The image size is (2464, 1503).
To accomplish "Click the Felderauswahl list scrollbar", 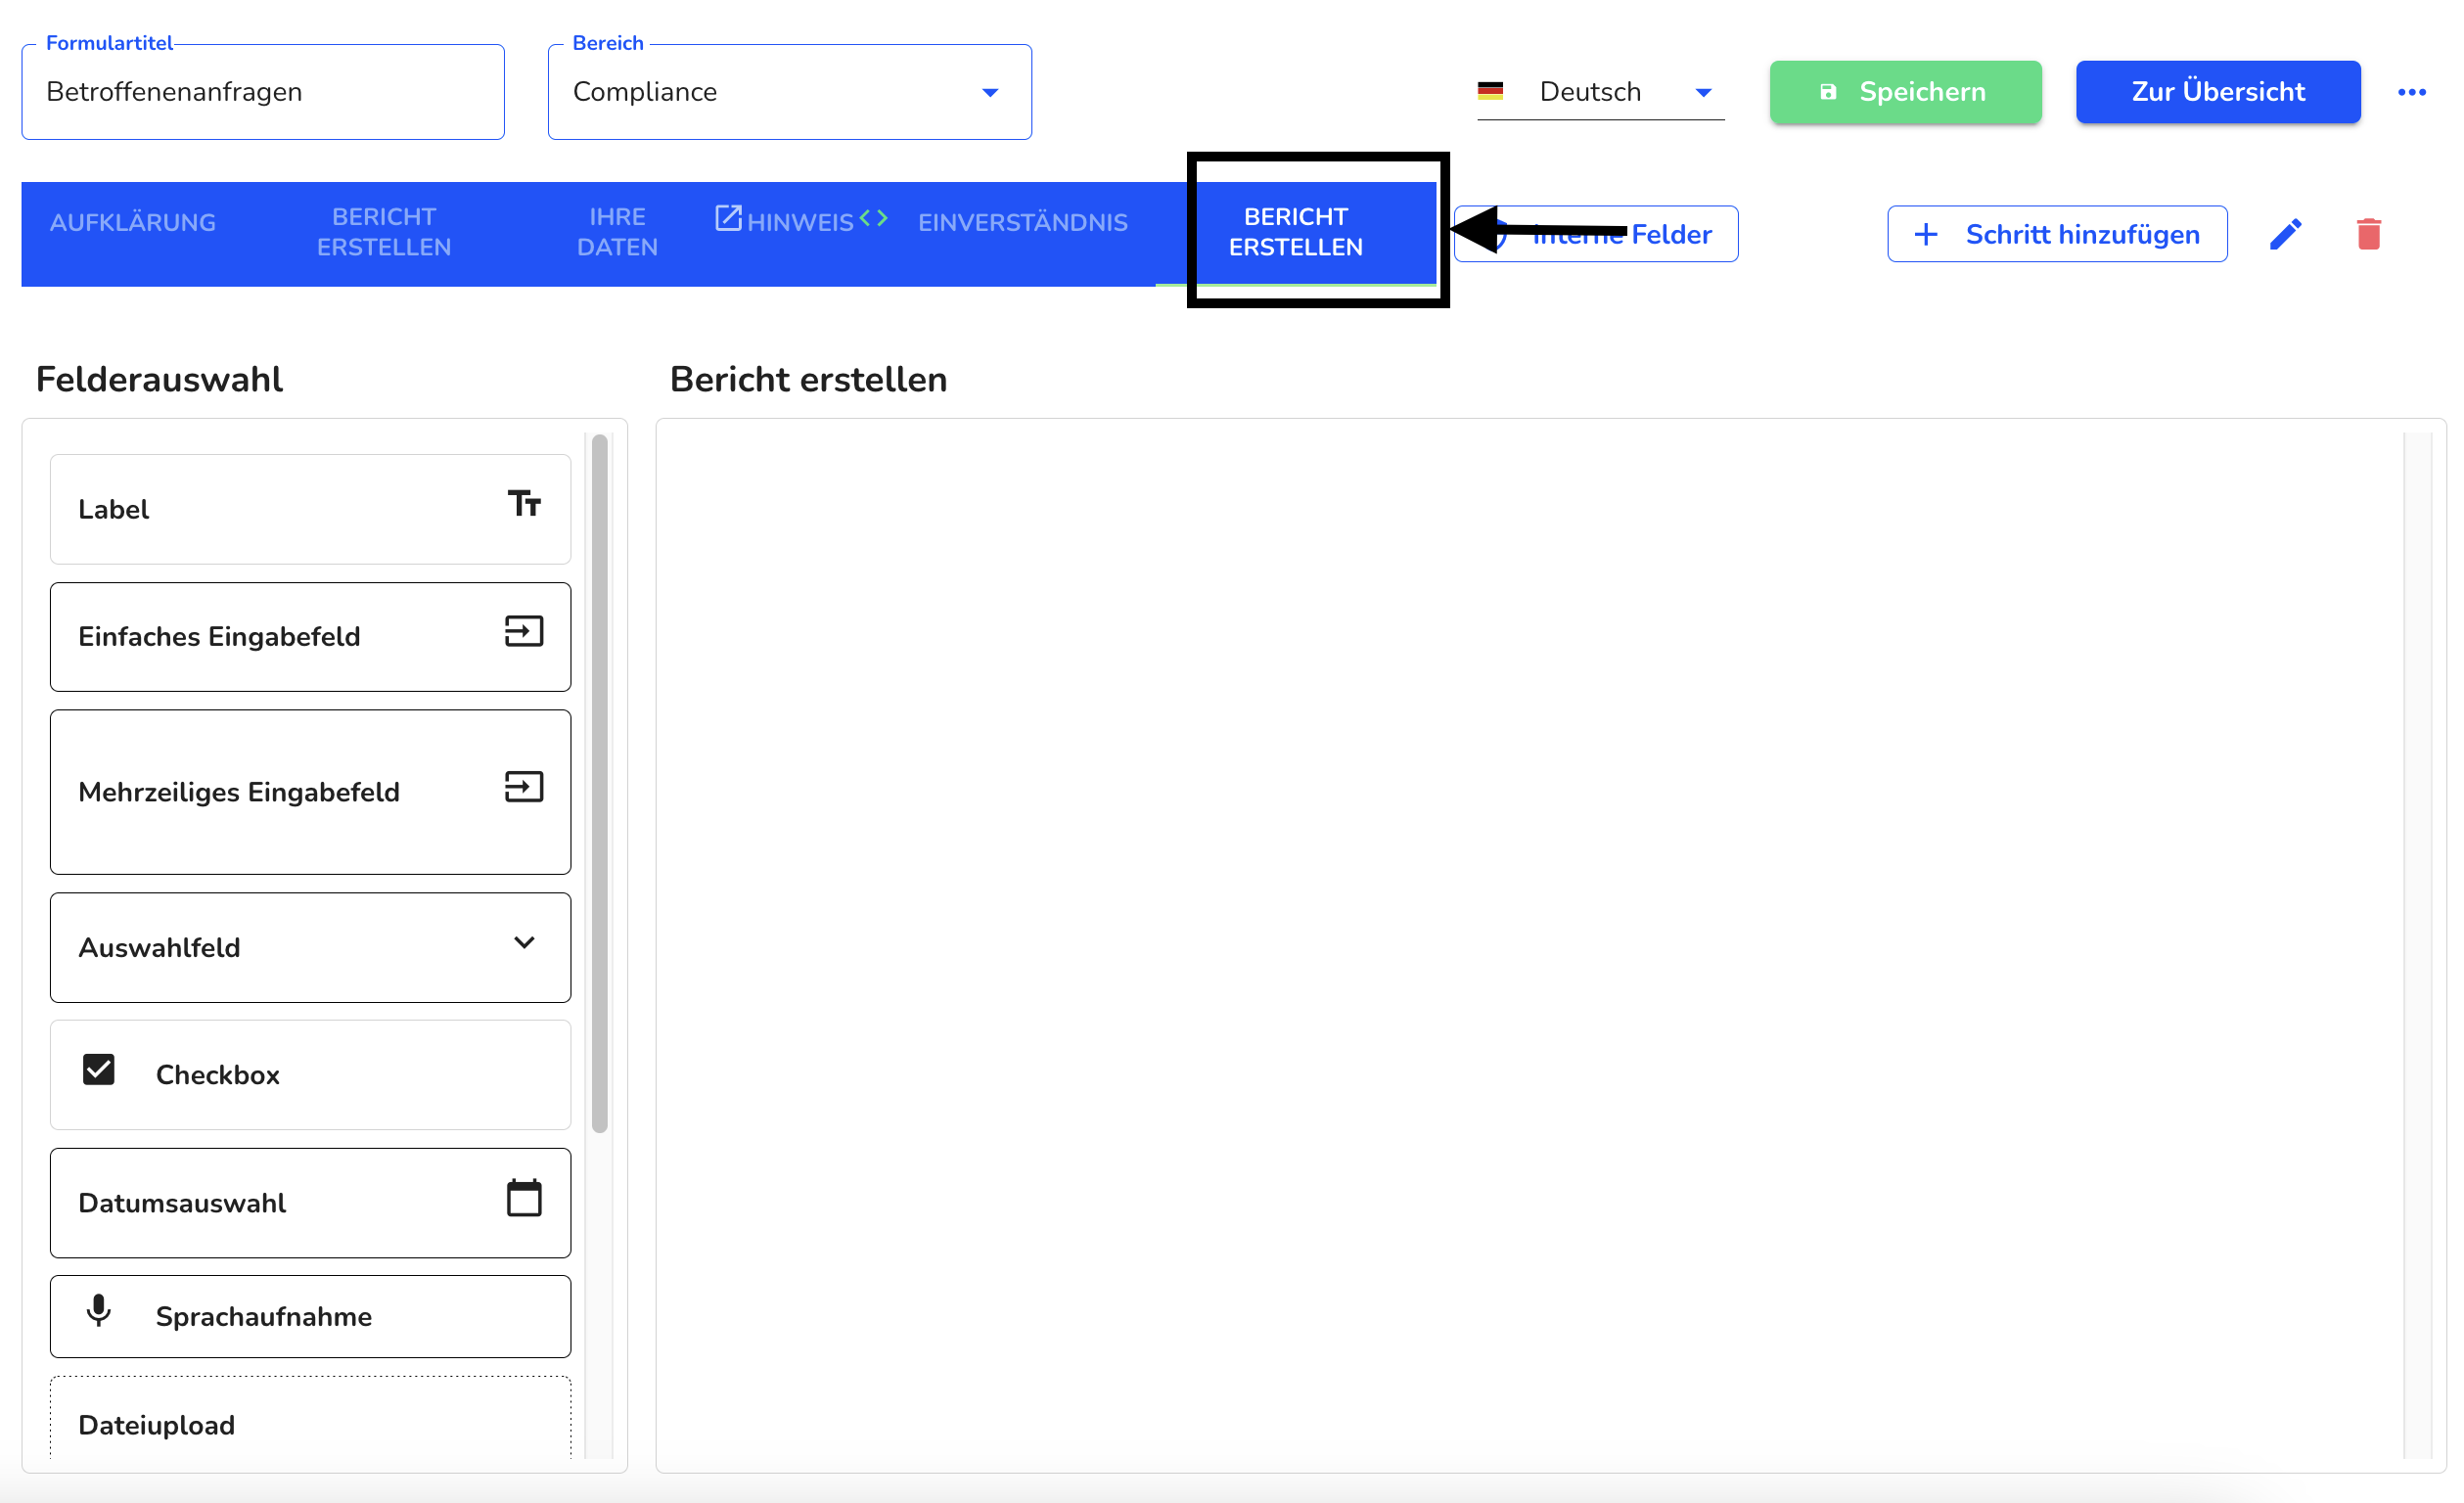I will pyautogui.click(x=600, y=783).
